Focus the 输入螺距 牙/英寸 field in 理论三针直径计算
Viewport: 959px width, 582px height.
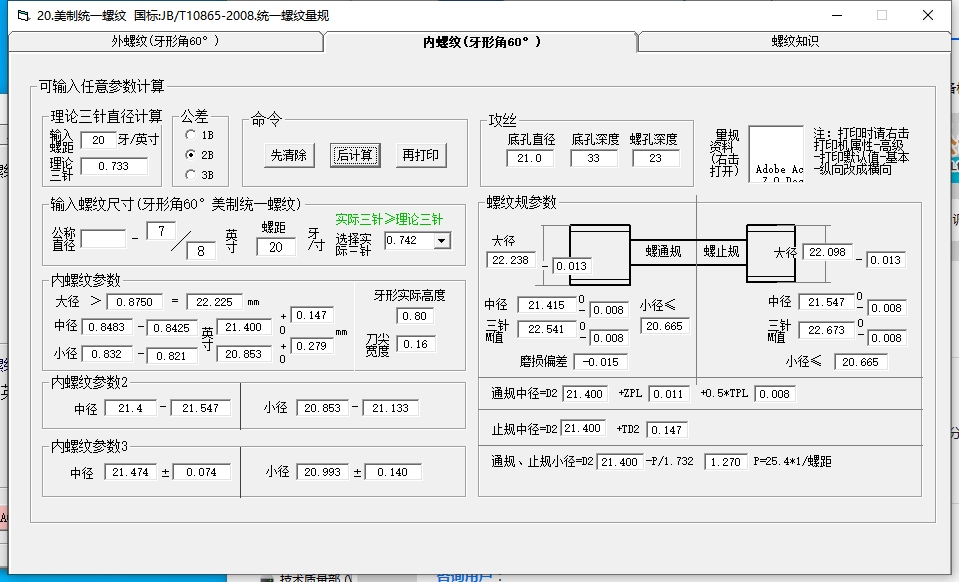tap(98, 140)
